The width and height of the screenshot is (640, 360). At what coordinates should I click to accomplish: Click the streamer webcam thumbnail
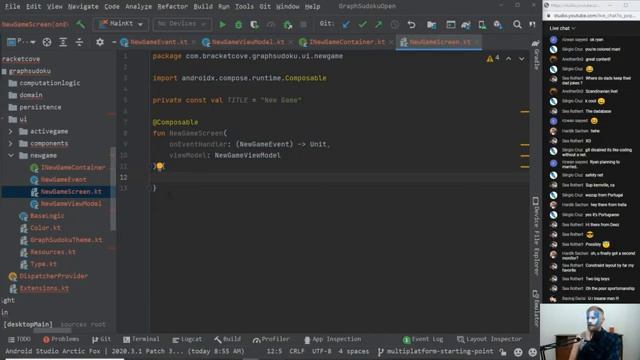click(590, 331)
